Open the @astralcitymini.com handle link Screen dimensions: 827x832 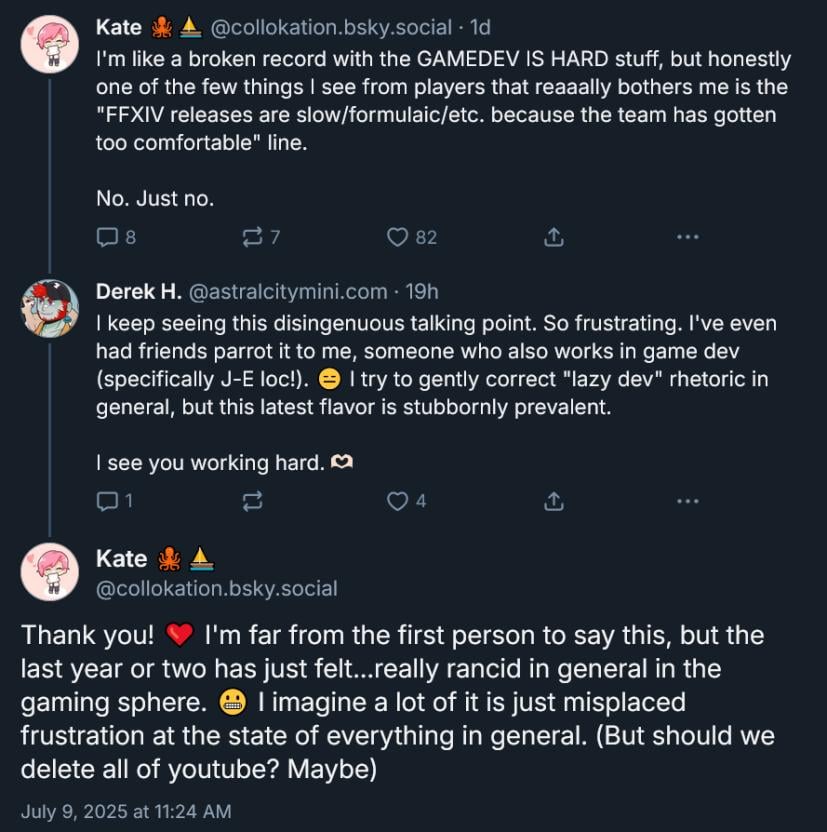(287, 292)
